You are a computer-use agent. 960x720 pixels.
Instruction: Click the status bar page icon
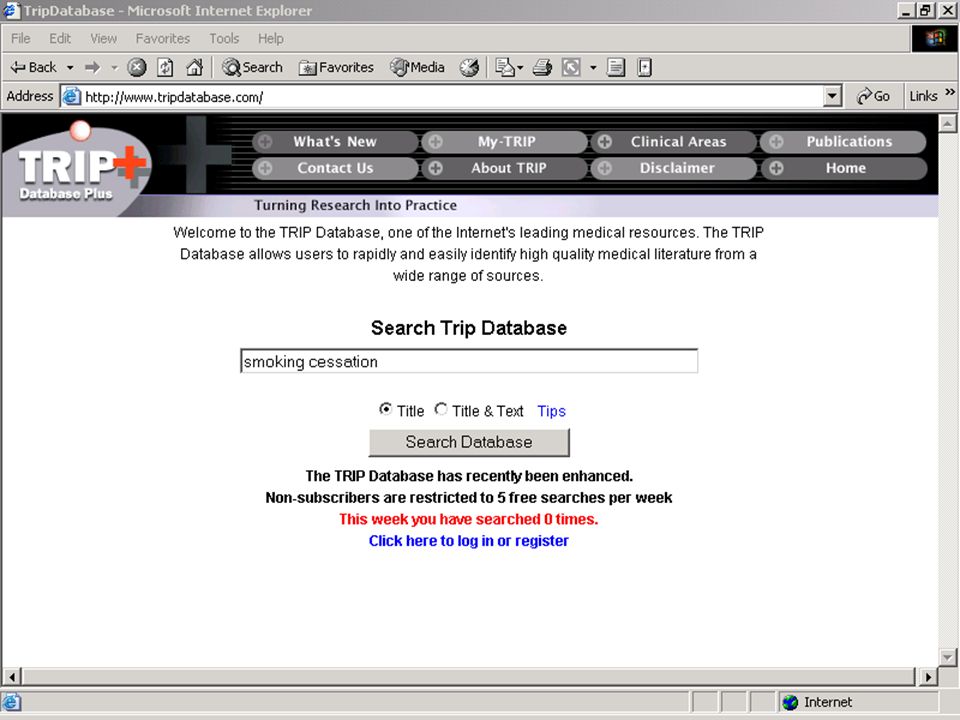point(12,702)
